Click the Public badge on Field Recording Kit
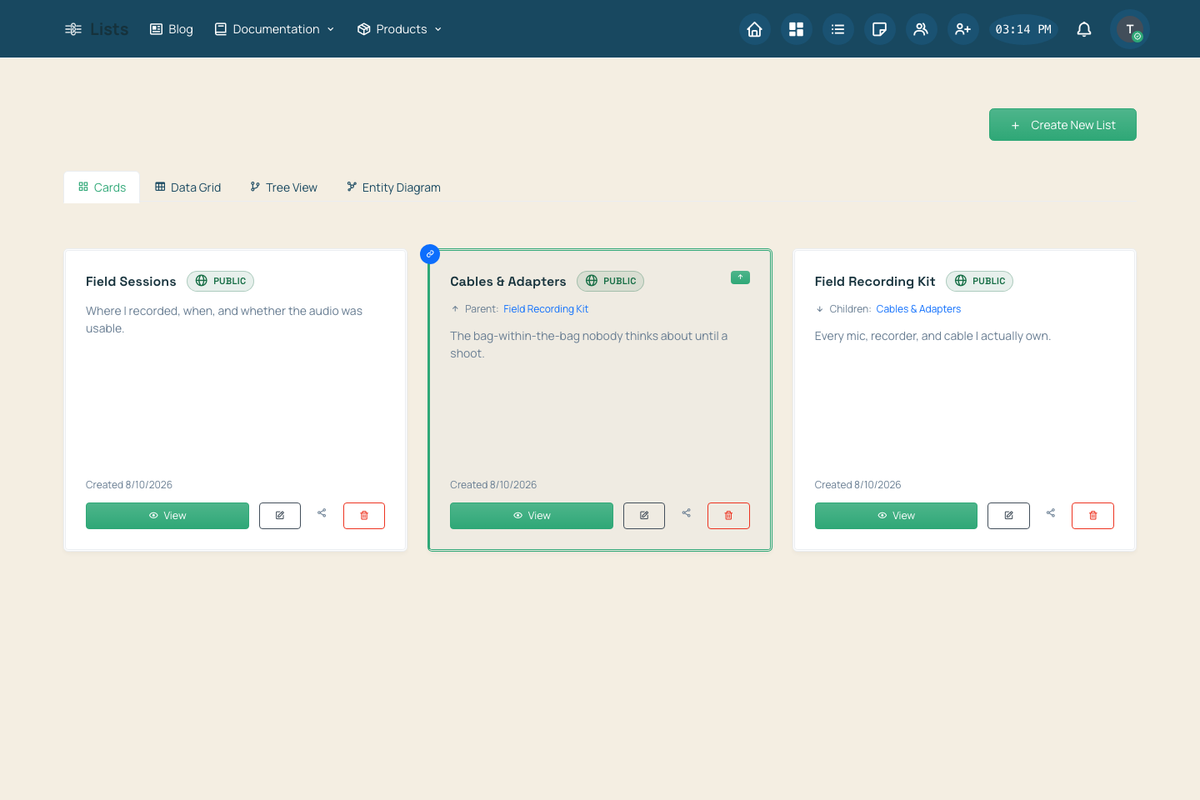This screenshot has height=800, width=1200. pos(980,281)
